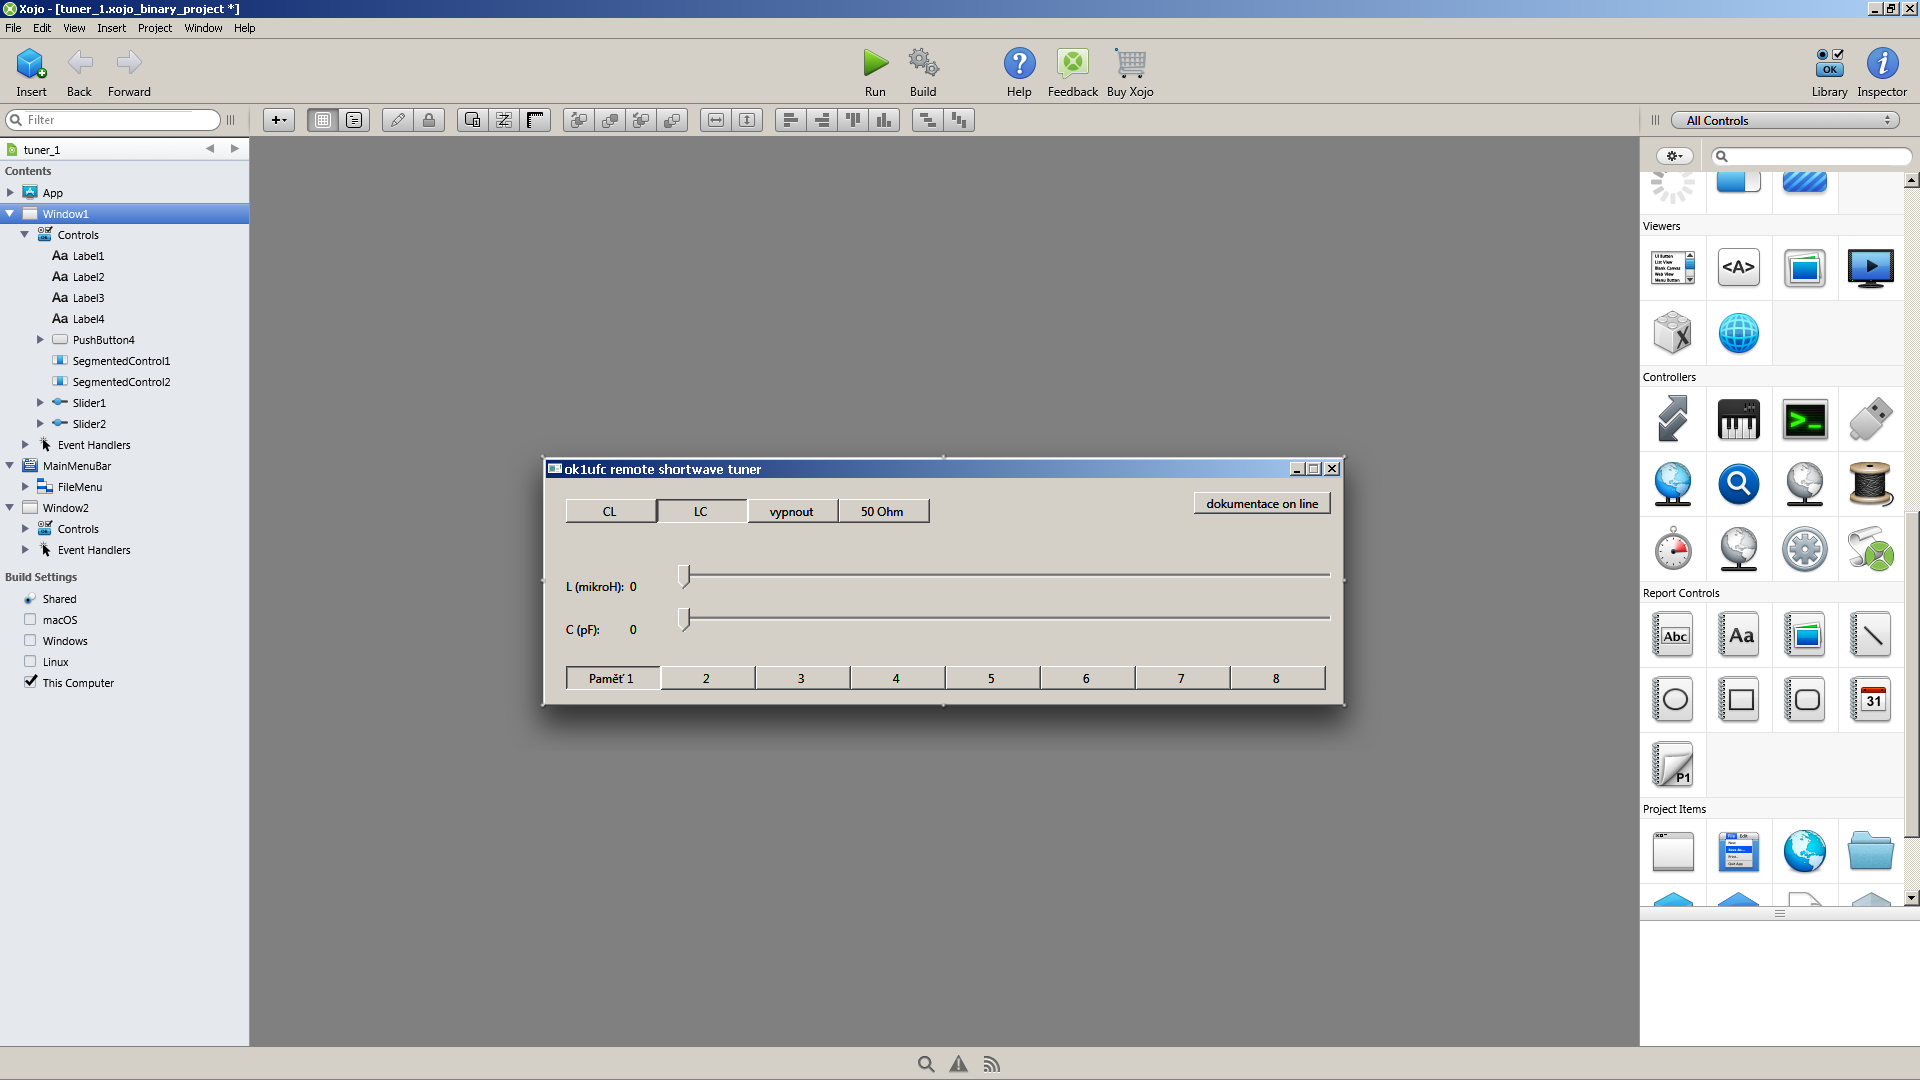Viewport: 1920px width, 1080px height.
Task: Click the warning triangle icon at bottom
Action: pos(958,1064)
